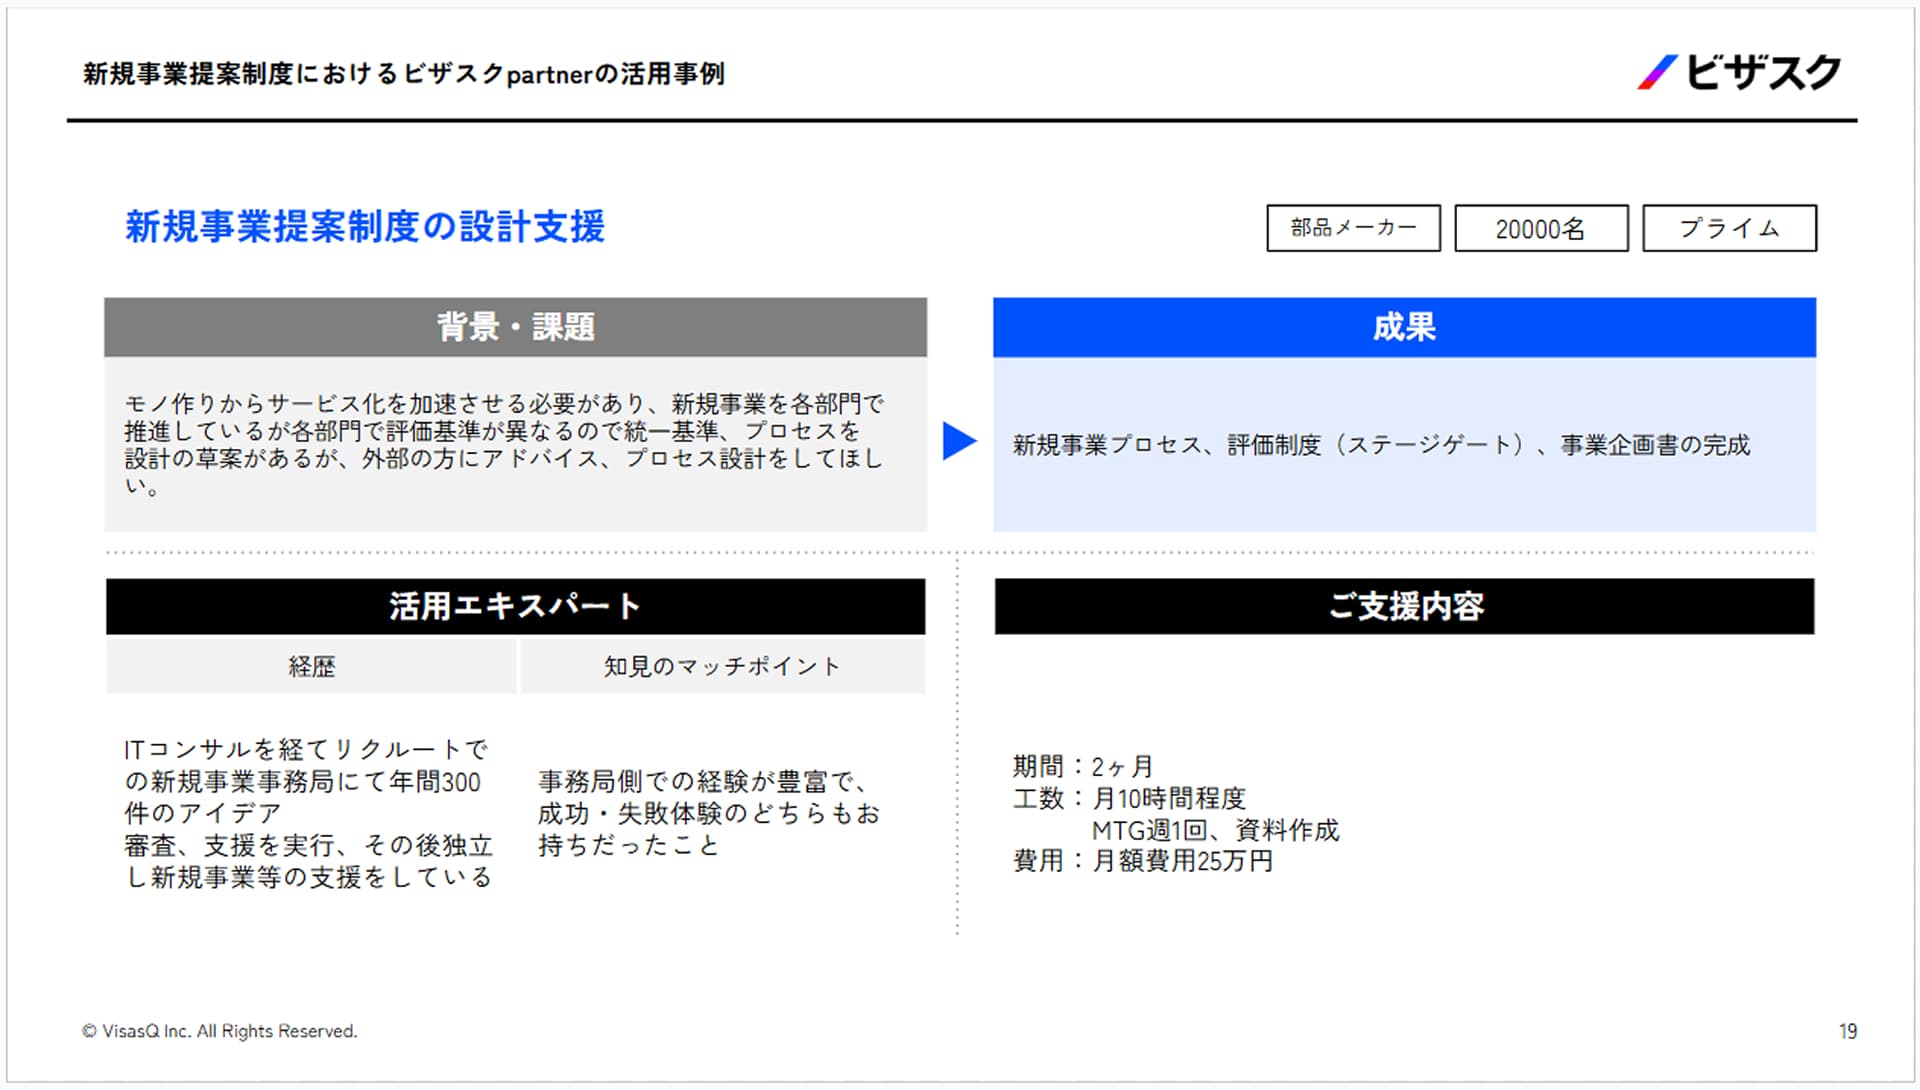Click the line 費用：月額費用25万円
The width and height of the screenshot is (1920, 1090).
pyautogui.click(x=1142, y=861)
